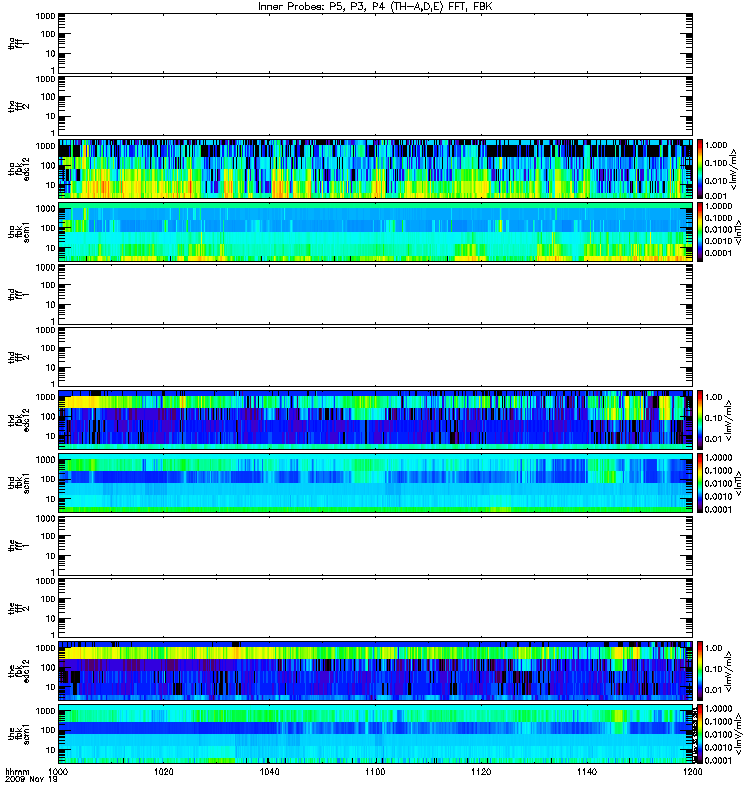Click the 'the fbk scm1' spectrogram panel
The height and width of the screenshot is (800, 750).
[x=376, y=734]
